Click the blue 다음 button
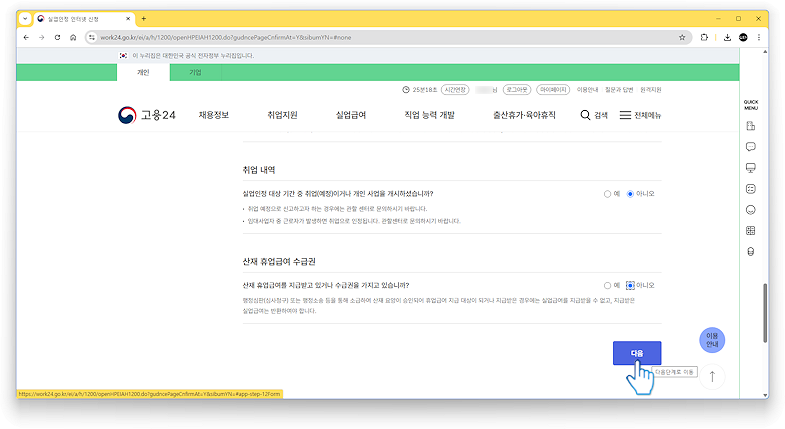Image resolution: width=785 pixels, height=429 pixels. [x=637, y=353]
